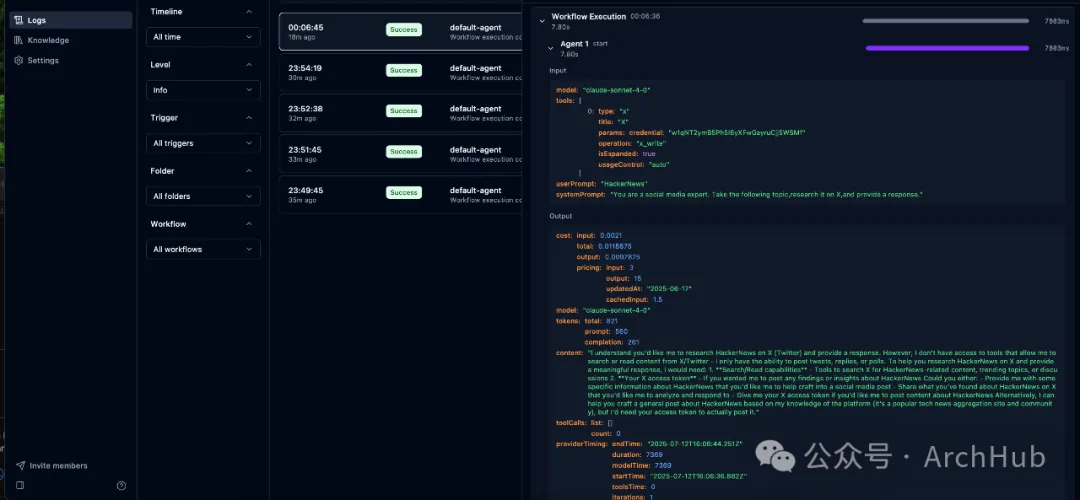Click the Knowledge library icon
This screenshot has height=500, width=1080.
click(19, 40)
